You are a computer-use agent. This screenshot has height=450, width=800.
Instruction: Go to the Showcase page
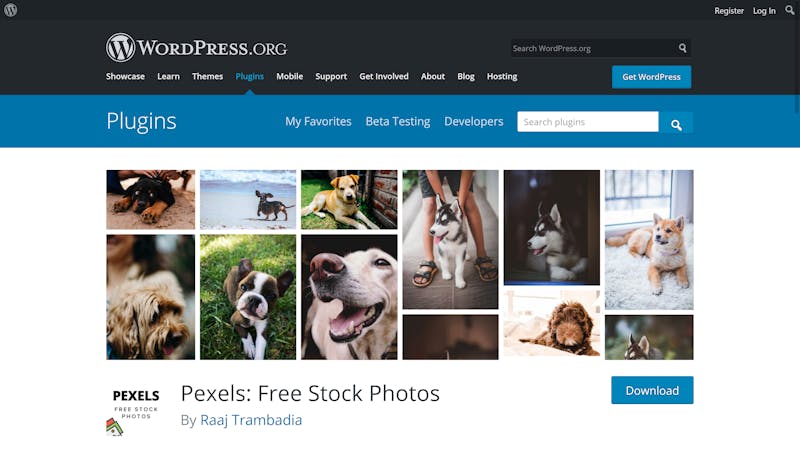click(x=125, y=77)
